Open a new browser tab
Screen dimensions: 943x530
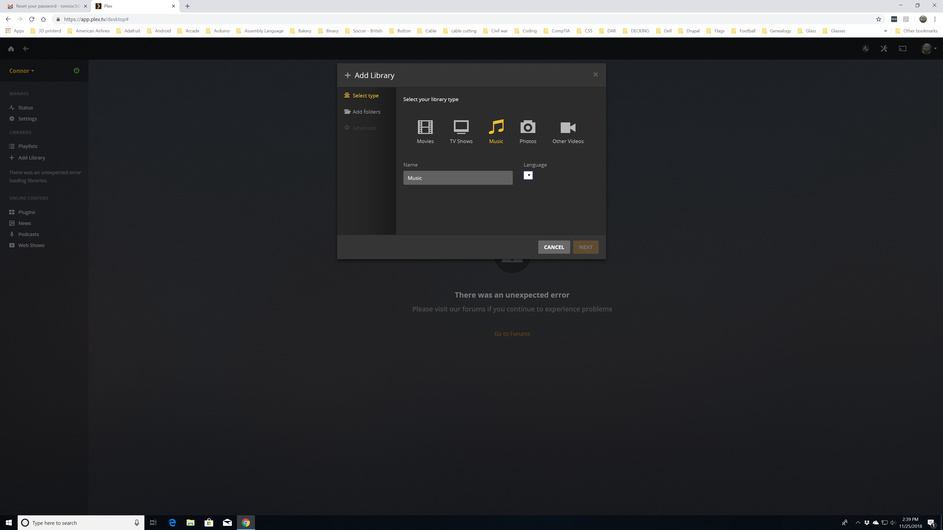[x=187, y=6]
